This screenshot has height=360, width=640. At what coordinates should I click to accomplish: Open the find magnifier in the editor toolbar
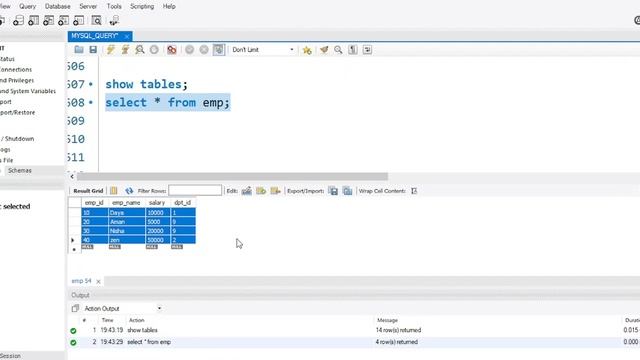338,50
